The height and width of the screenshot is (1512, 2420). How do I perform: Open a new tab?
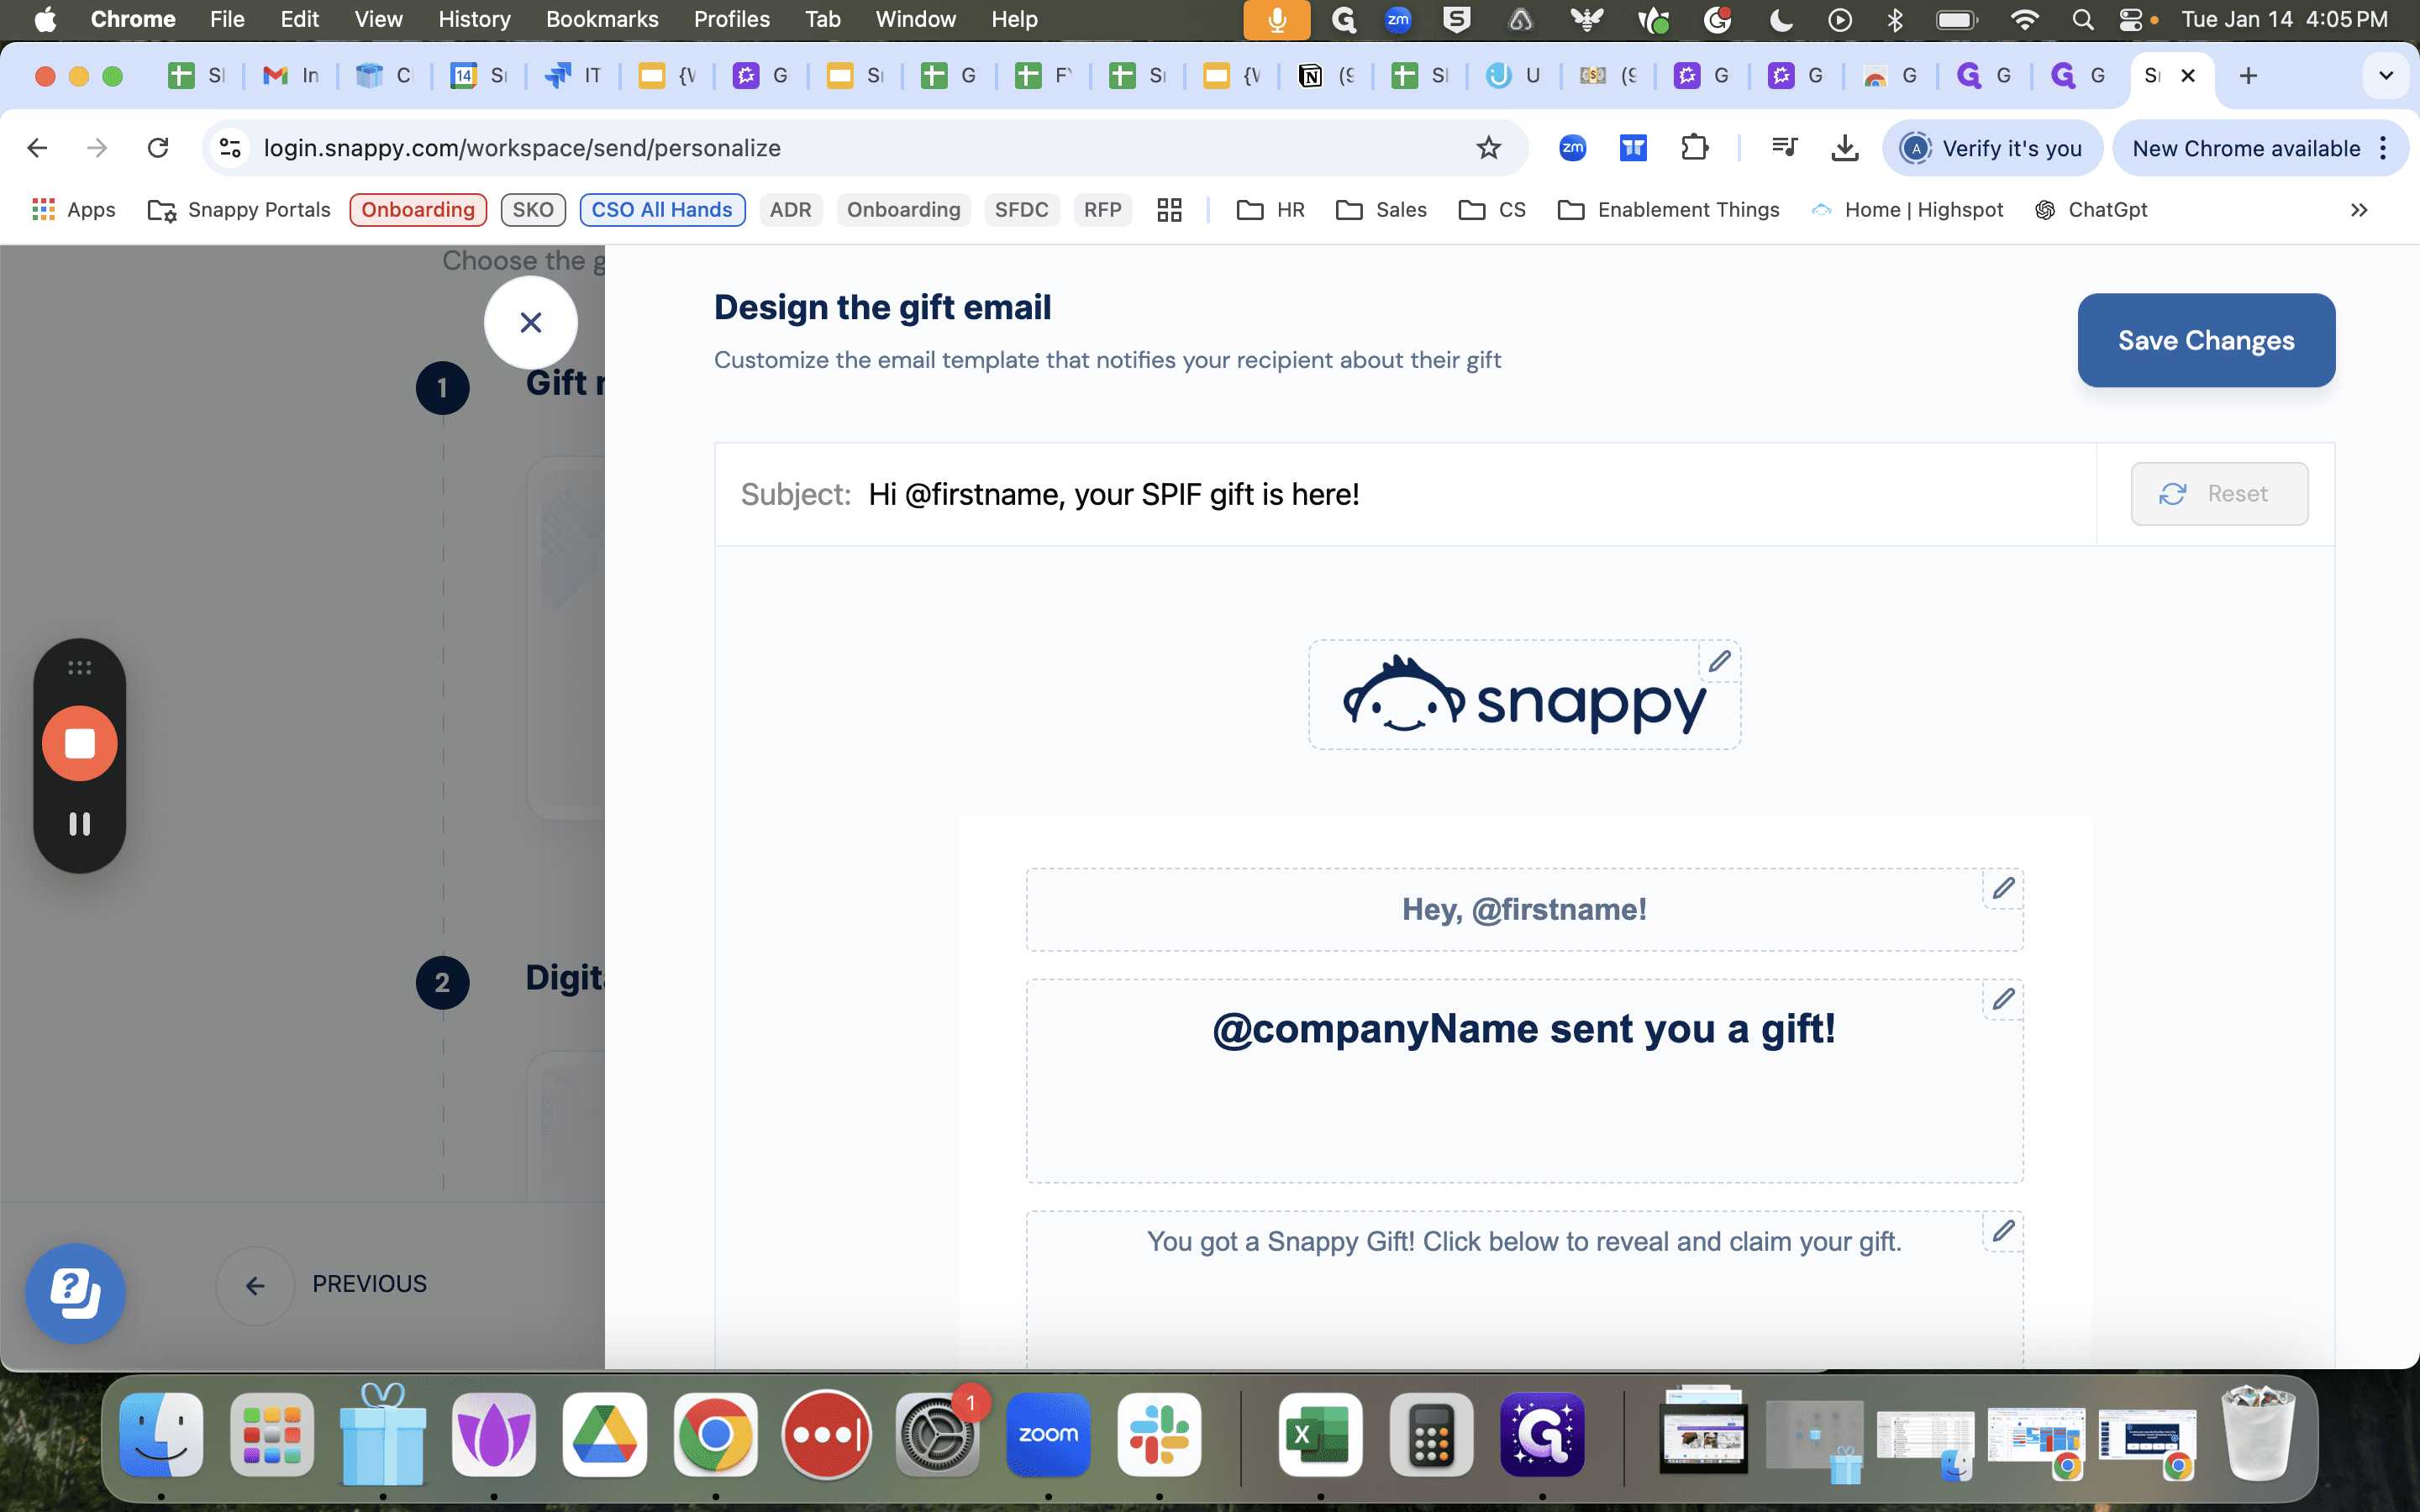(2248, 76)
